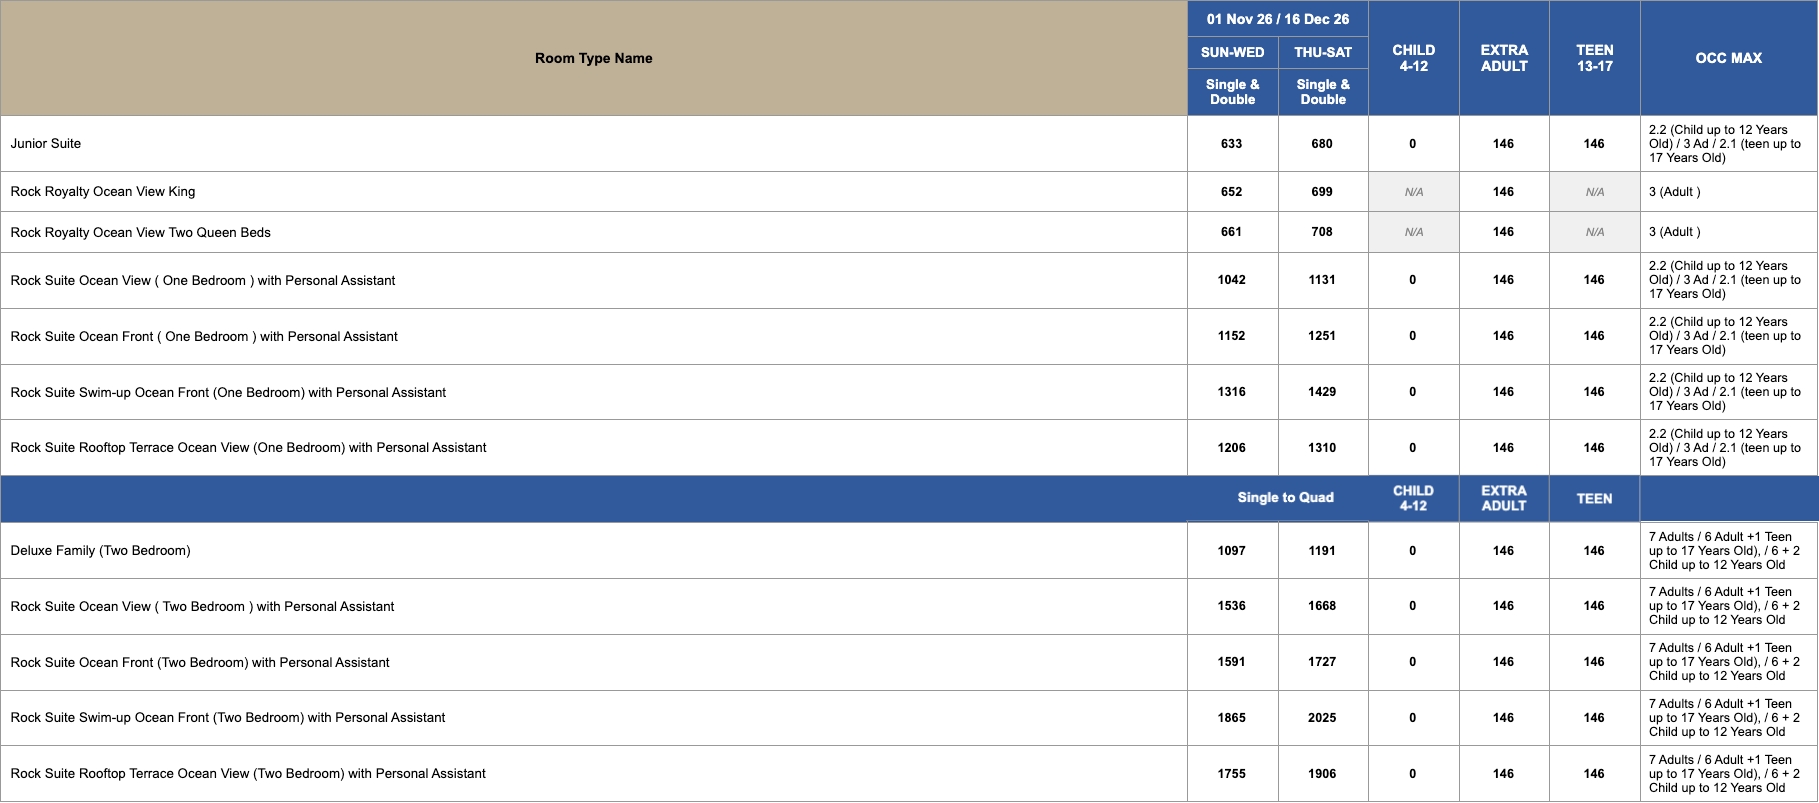Click the 1310 rate cell
This screenshot has width=1819, height=803.
[x=1322, y=448]
